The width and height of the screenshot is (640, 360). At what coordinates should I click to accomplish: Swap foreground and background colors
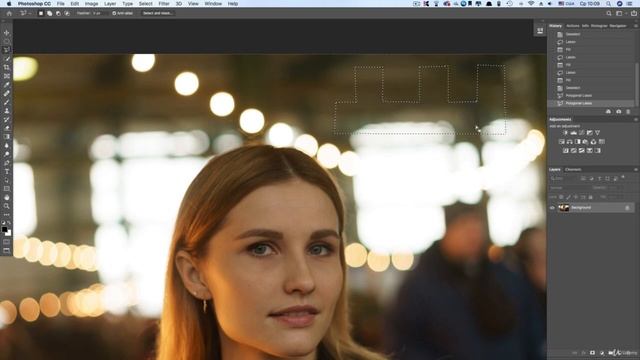(9, 223)
